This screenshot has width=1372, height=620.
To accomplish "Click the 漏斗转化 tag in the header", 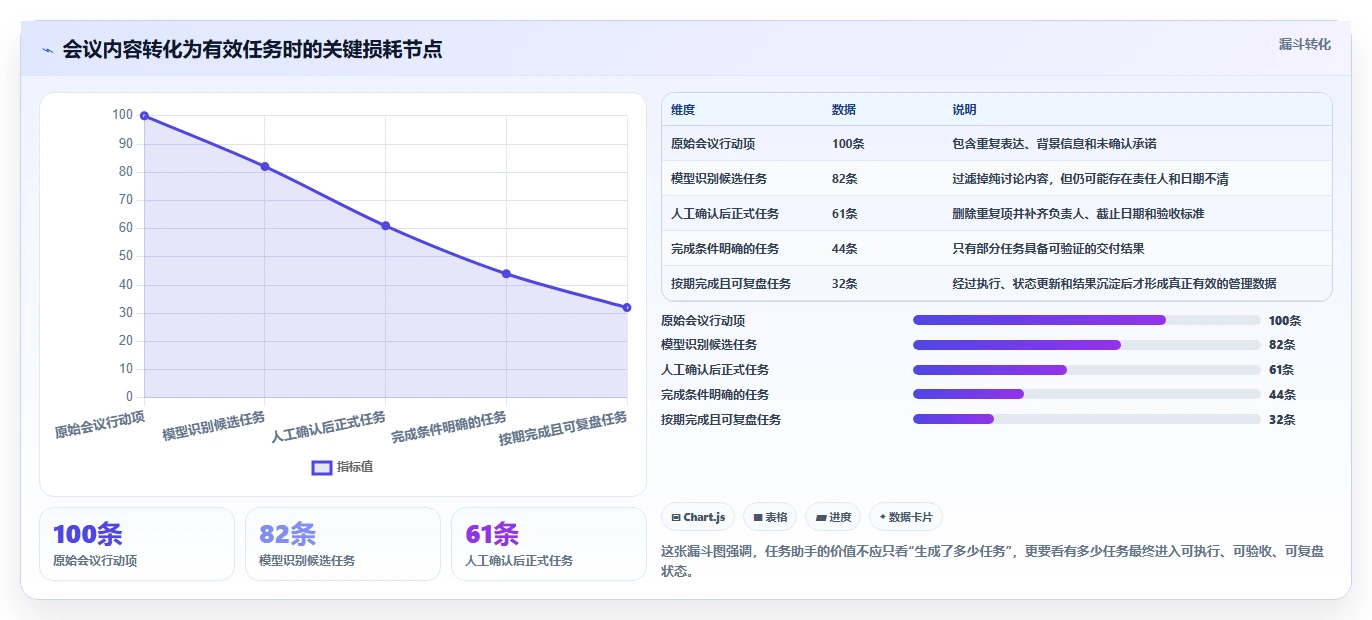I will pos(1305,45).
